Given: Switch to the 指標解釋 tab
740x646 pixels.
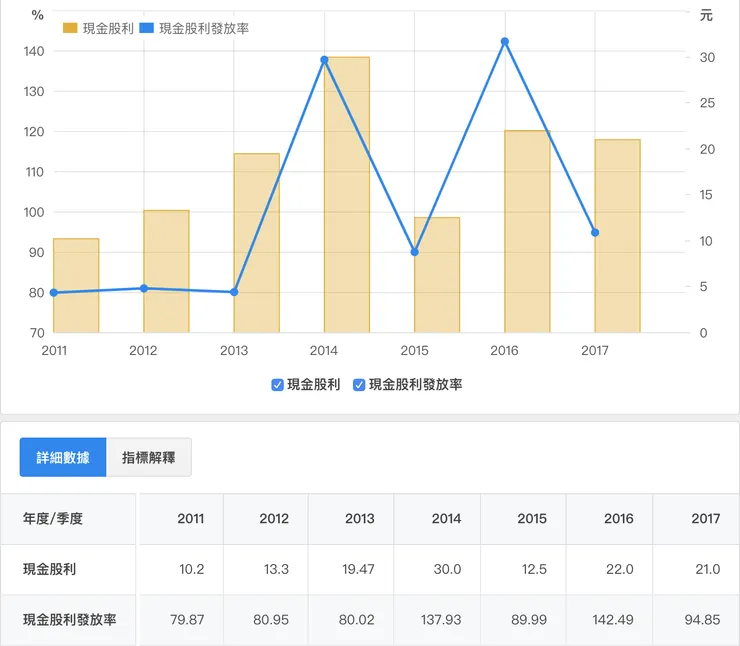Looking at the screenshot, I should click(149, 457).
